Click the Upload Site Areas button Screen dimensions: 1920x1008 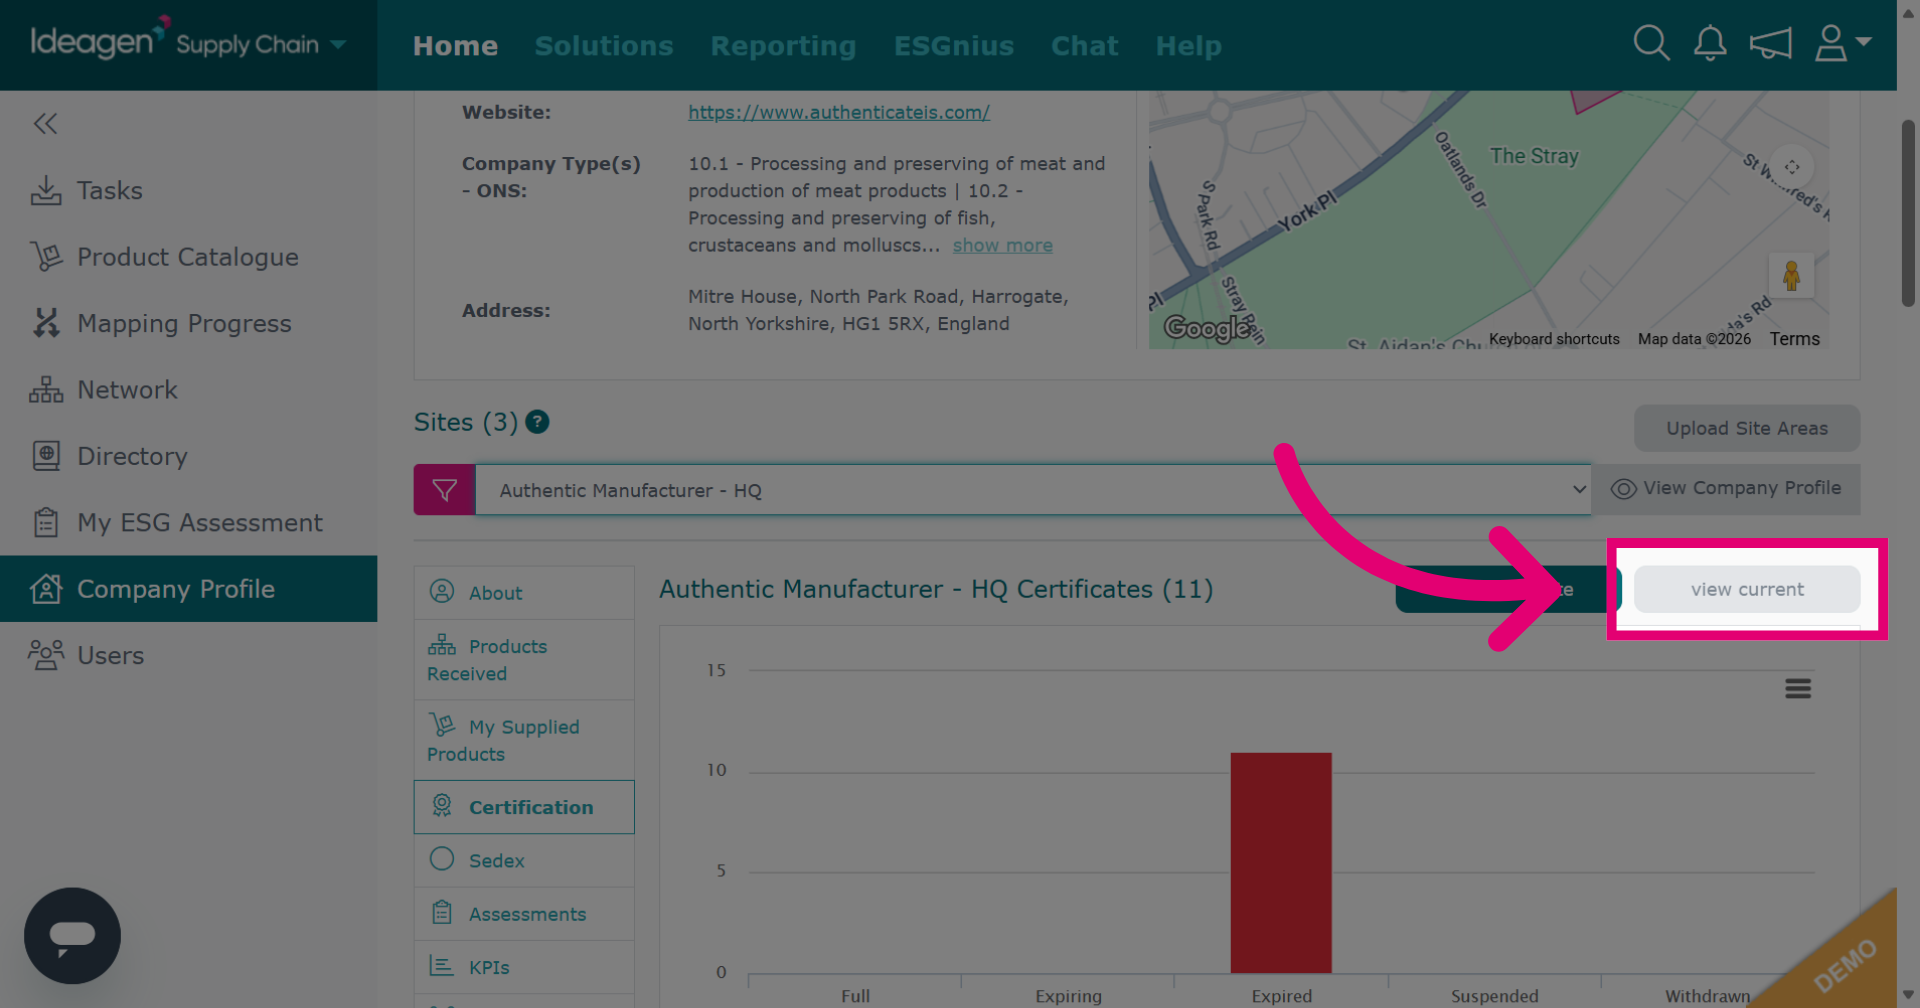click(x=1747, y=428)
